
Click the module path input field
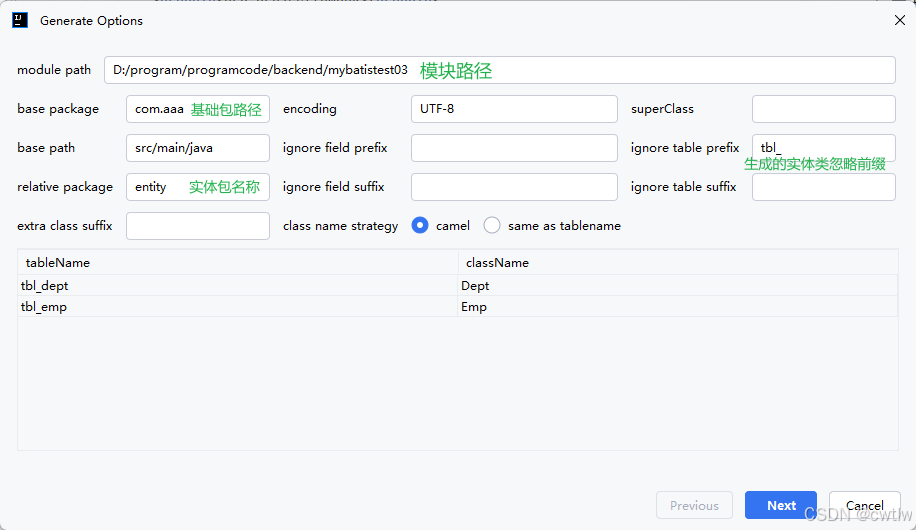click(499, 70)
